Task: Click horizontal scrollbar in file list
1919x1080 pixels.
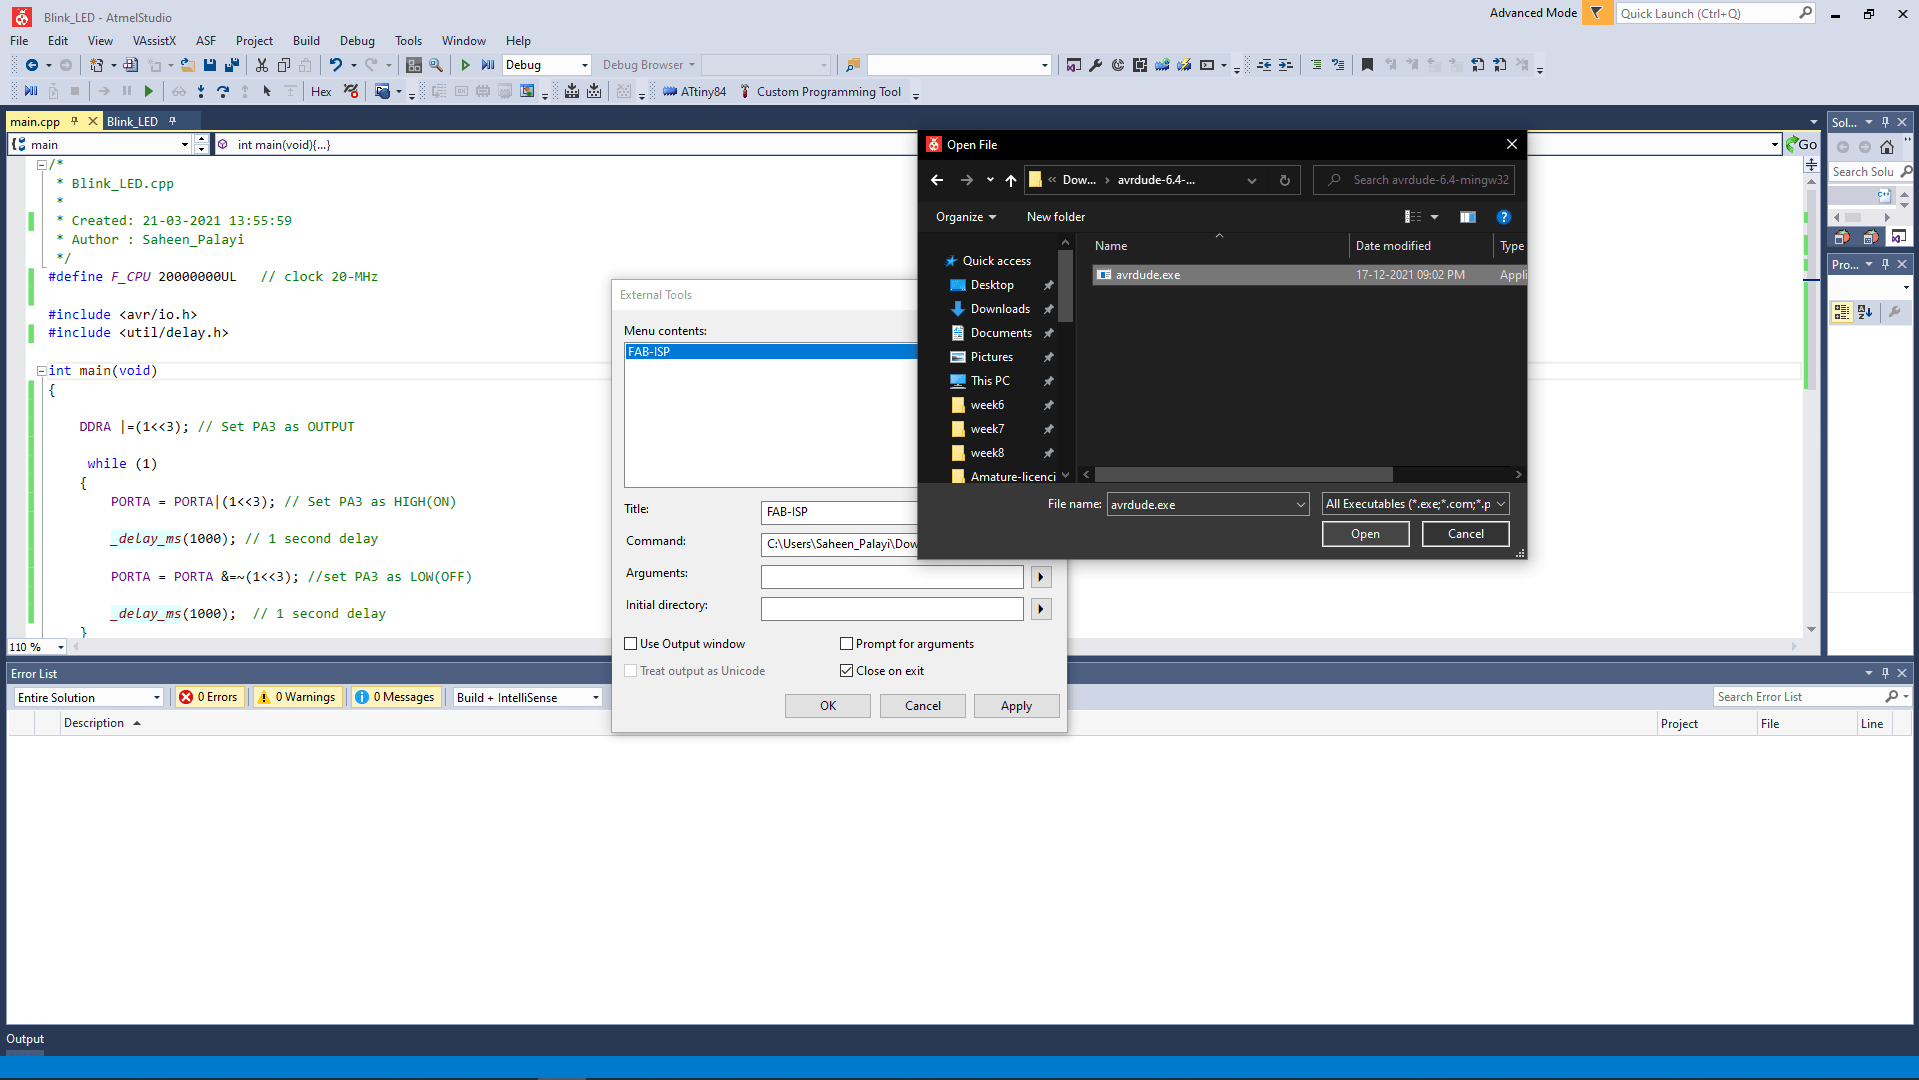Action: 1243,475
